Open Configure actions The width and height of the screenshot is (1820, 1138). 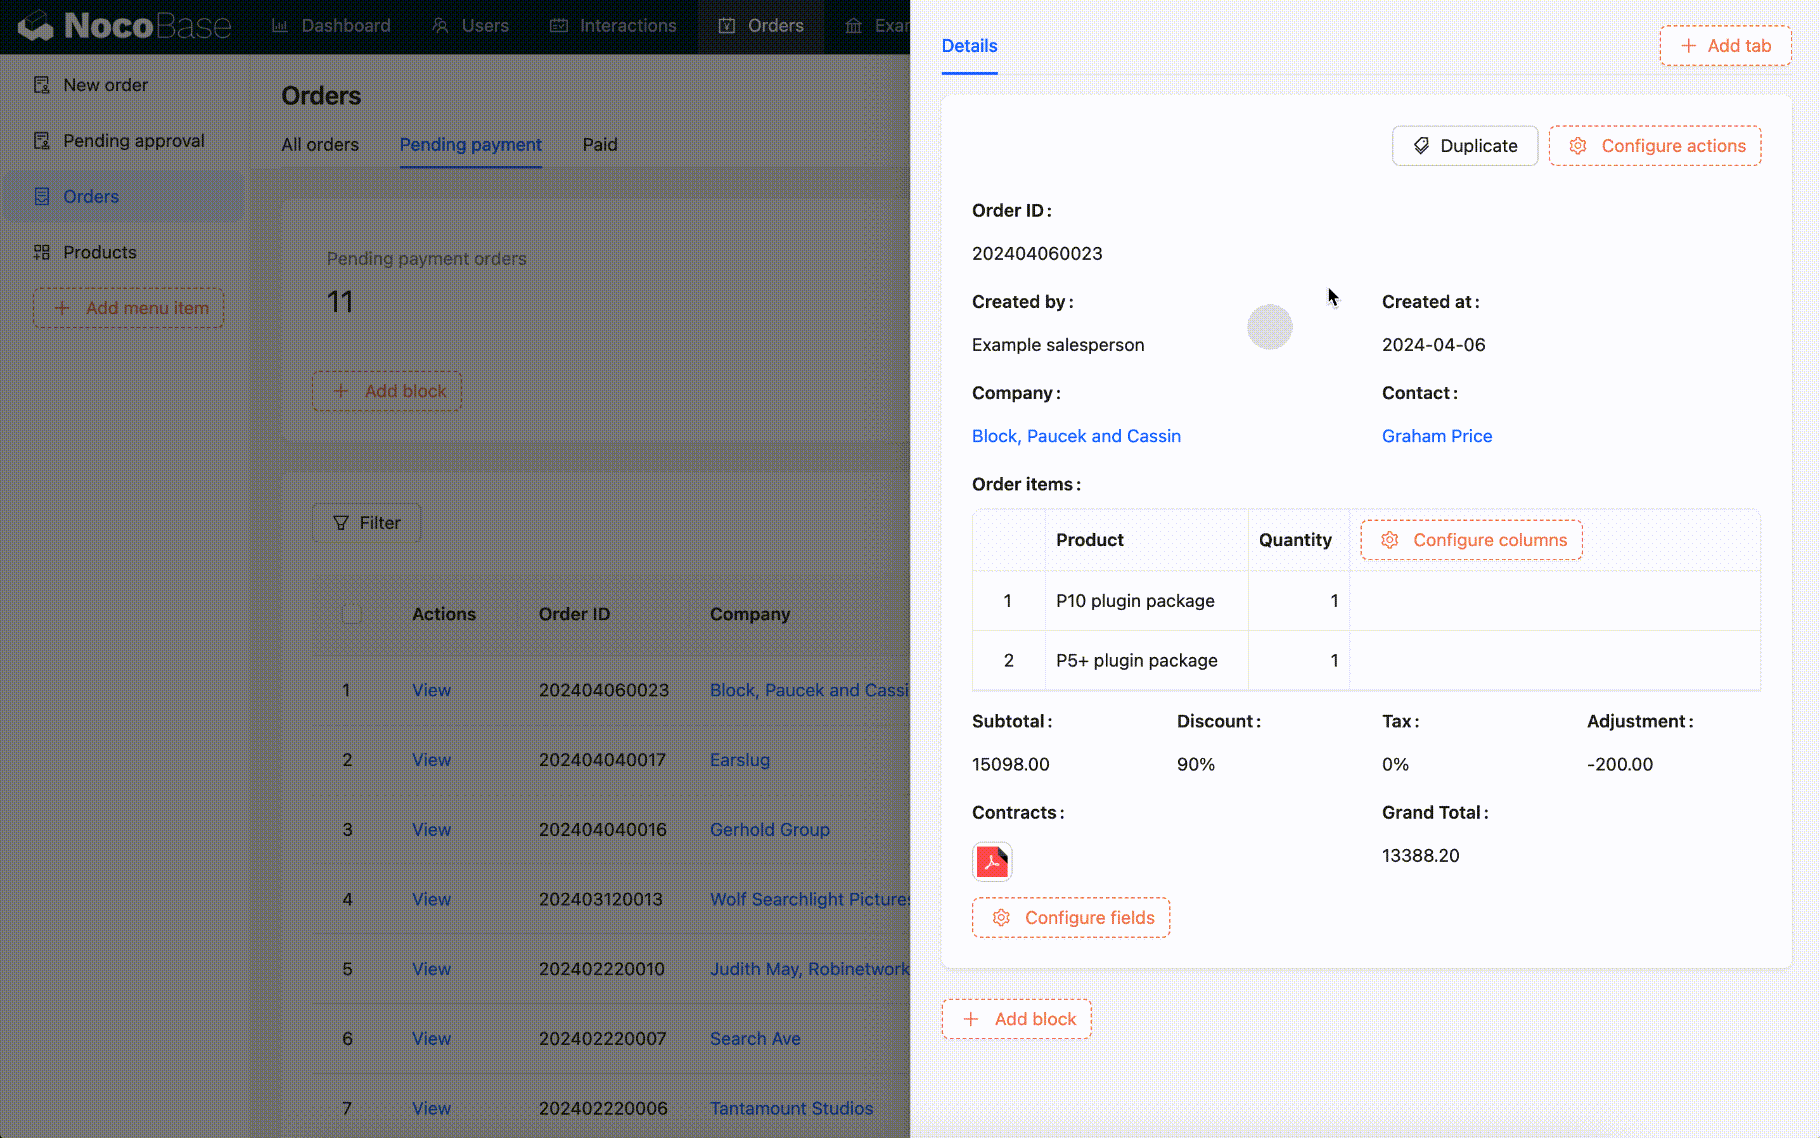[x=1655, y=146]
